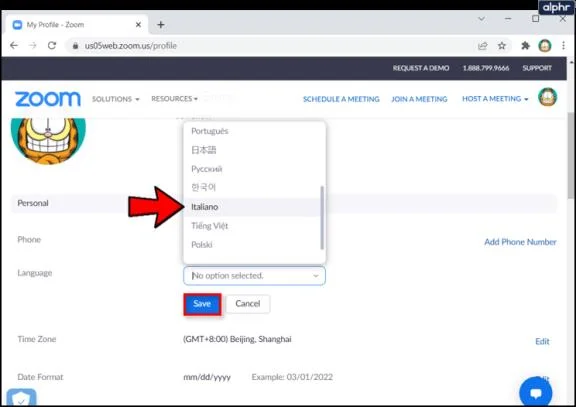Expand the Solutions dropdown menu
576x407 pixels.
115,99
